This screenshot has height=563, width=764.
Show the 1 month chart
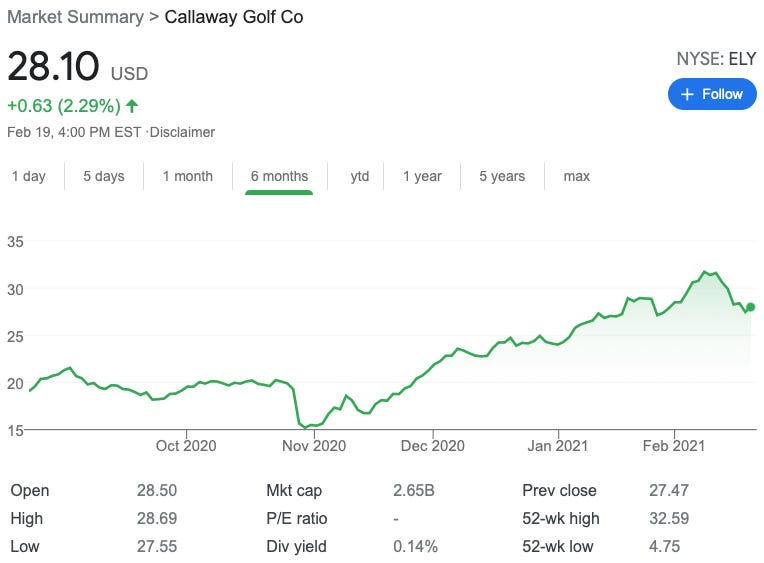188,176
